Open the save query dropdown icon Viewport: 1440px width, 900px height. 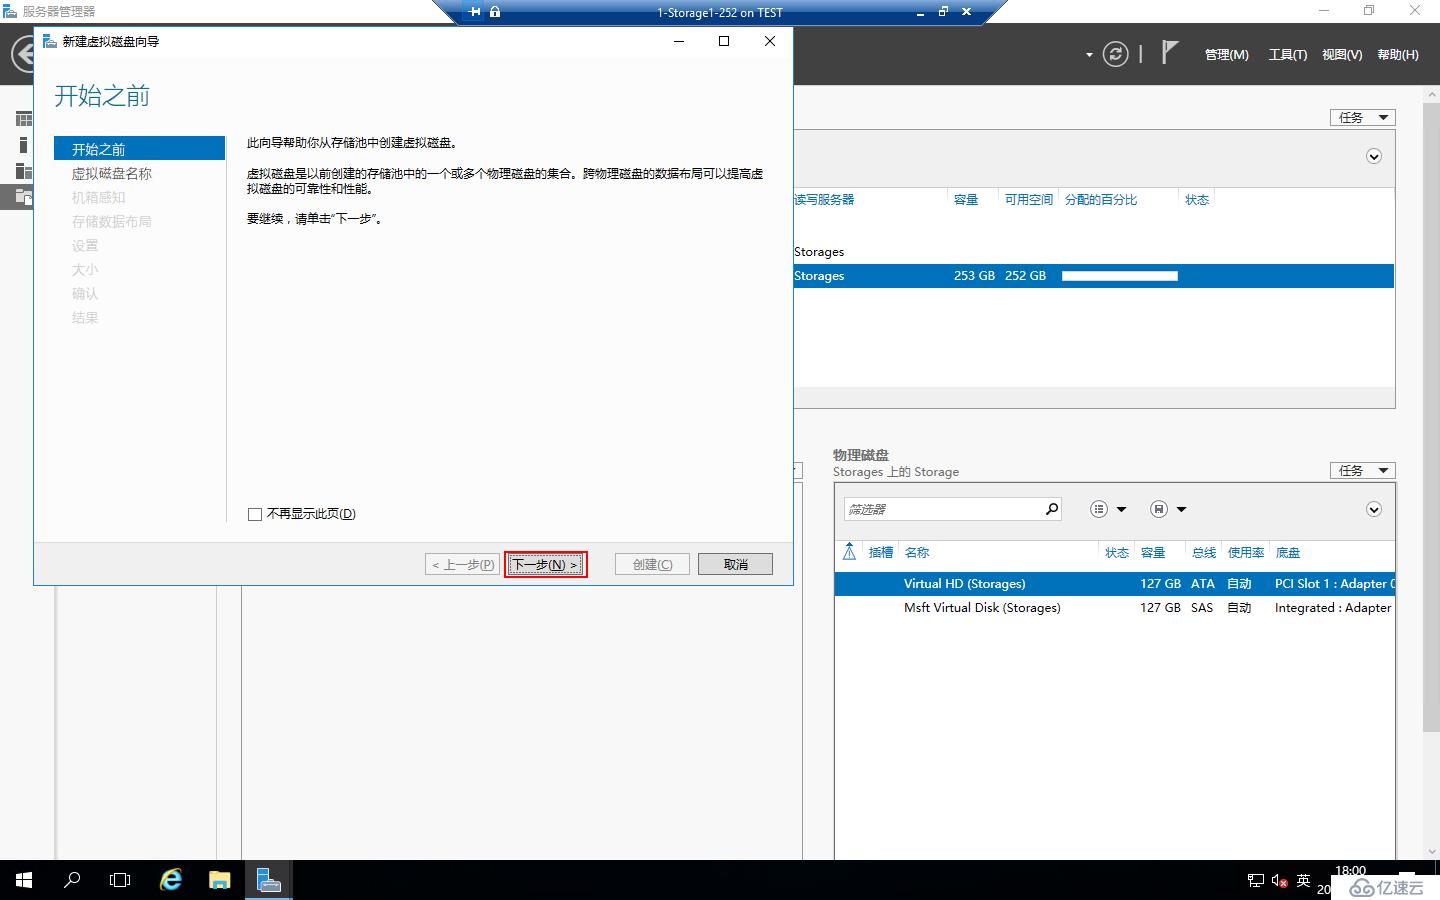tap(1167, 509)
